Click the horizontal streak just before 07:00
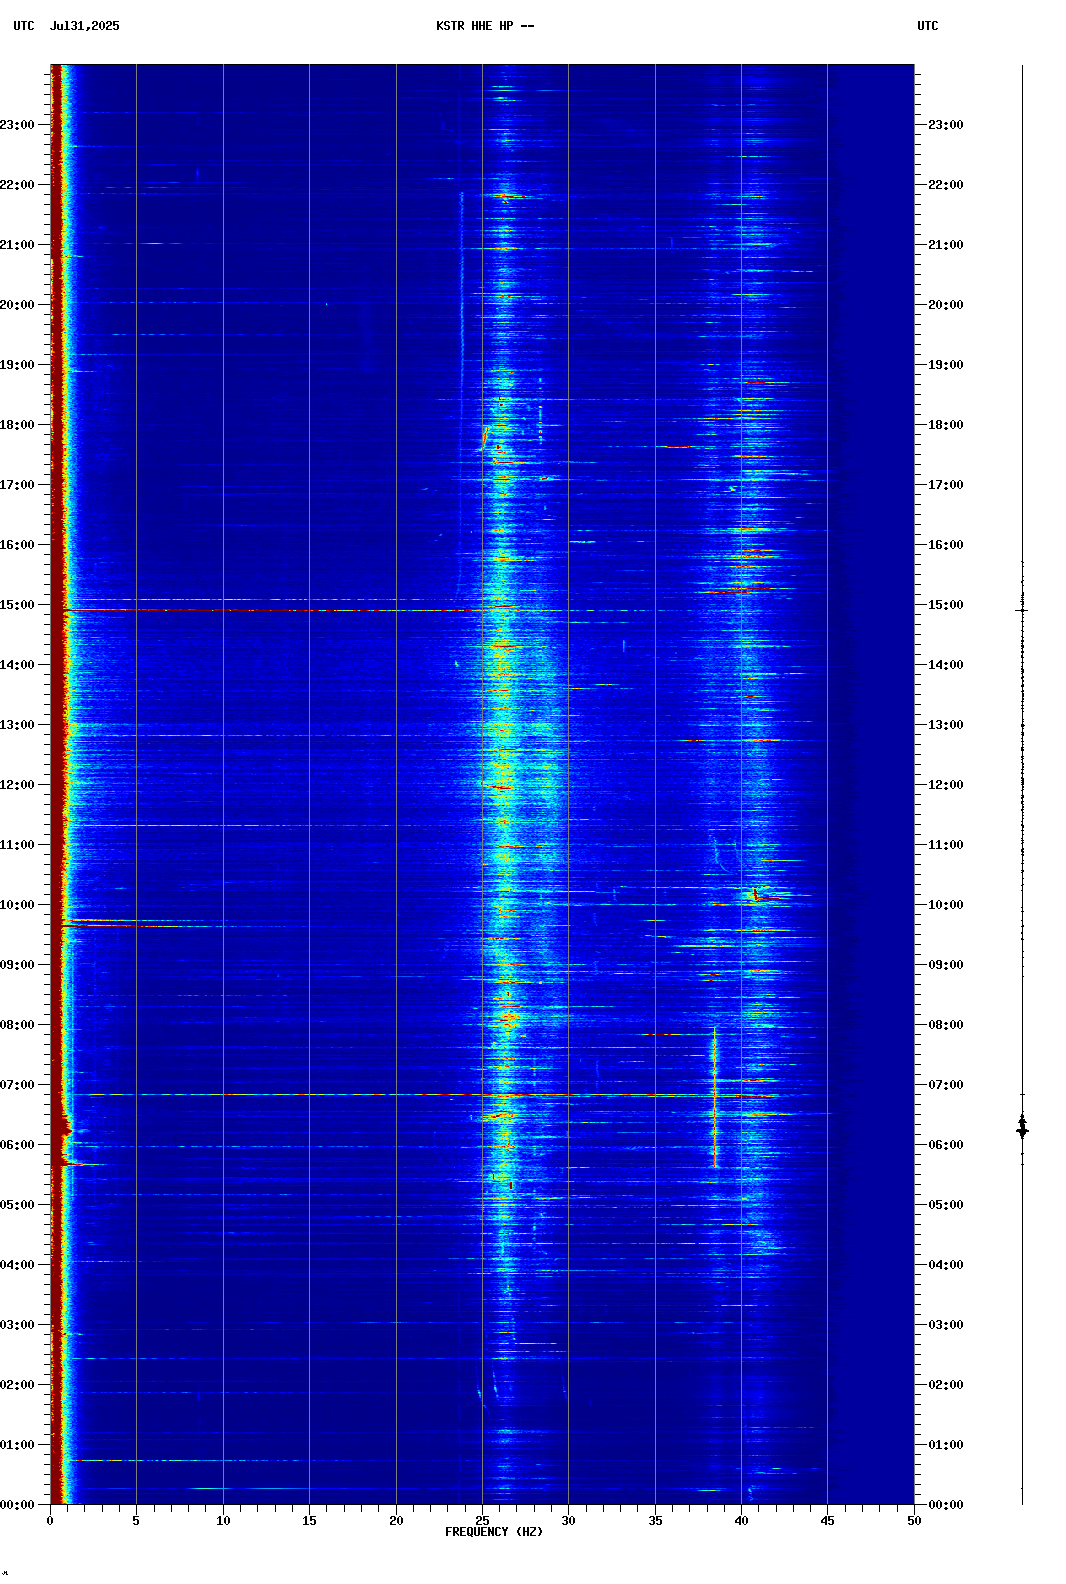This screenshot has height=1584, width=1066. click(430, 1094)
